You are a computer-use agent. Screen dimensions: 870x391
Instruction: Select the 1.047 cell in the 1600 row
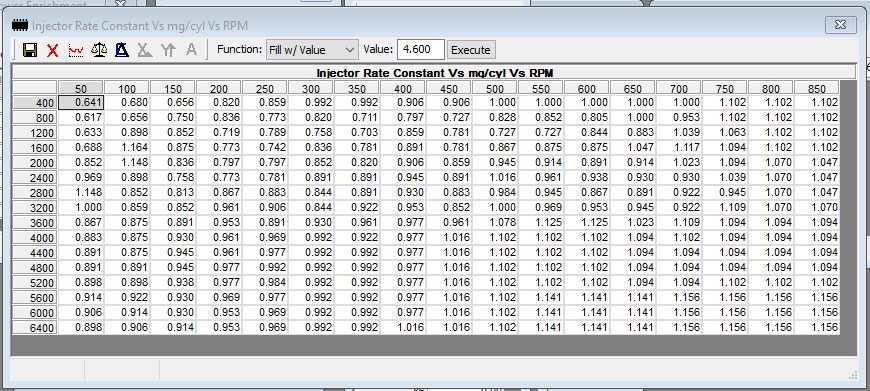(x=633, y=148)
